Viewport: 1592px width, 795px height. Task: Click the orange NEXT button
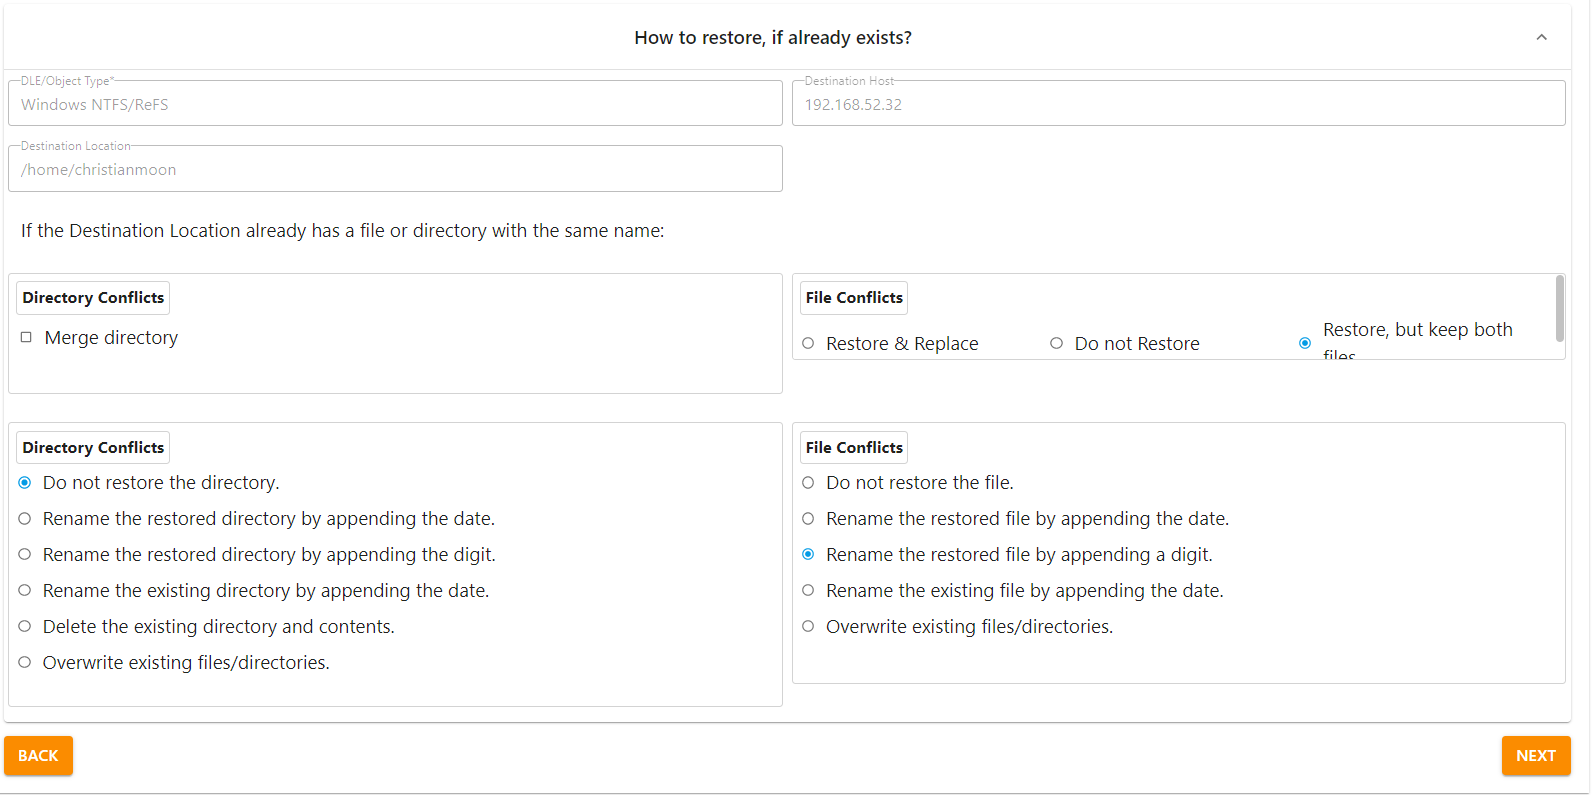1535,756
